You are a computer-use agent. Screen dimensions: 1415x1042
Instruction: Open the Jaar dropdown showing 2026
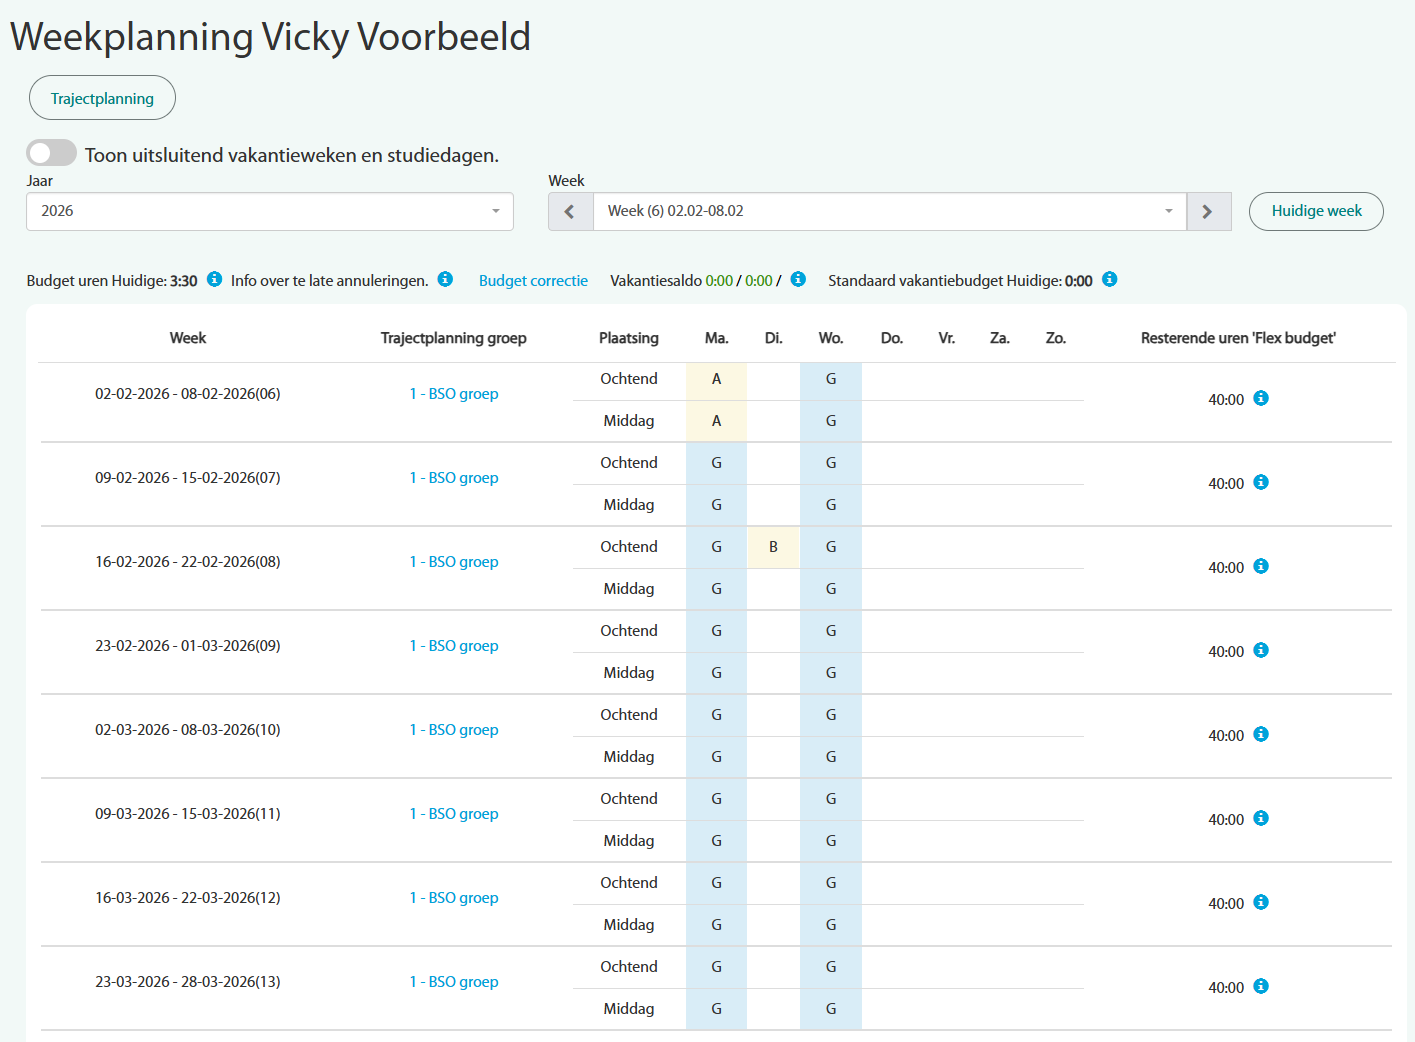pyautogui.click(x=270, y=212)
